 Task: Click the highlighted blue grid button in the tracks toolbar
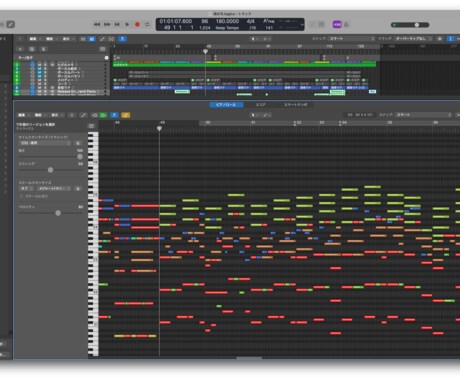click(x=92, y=39)
